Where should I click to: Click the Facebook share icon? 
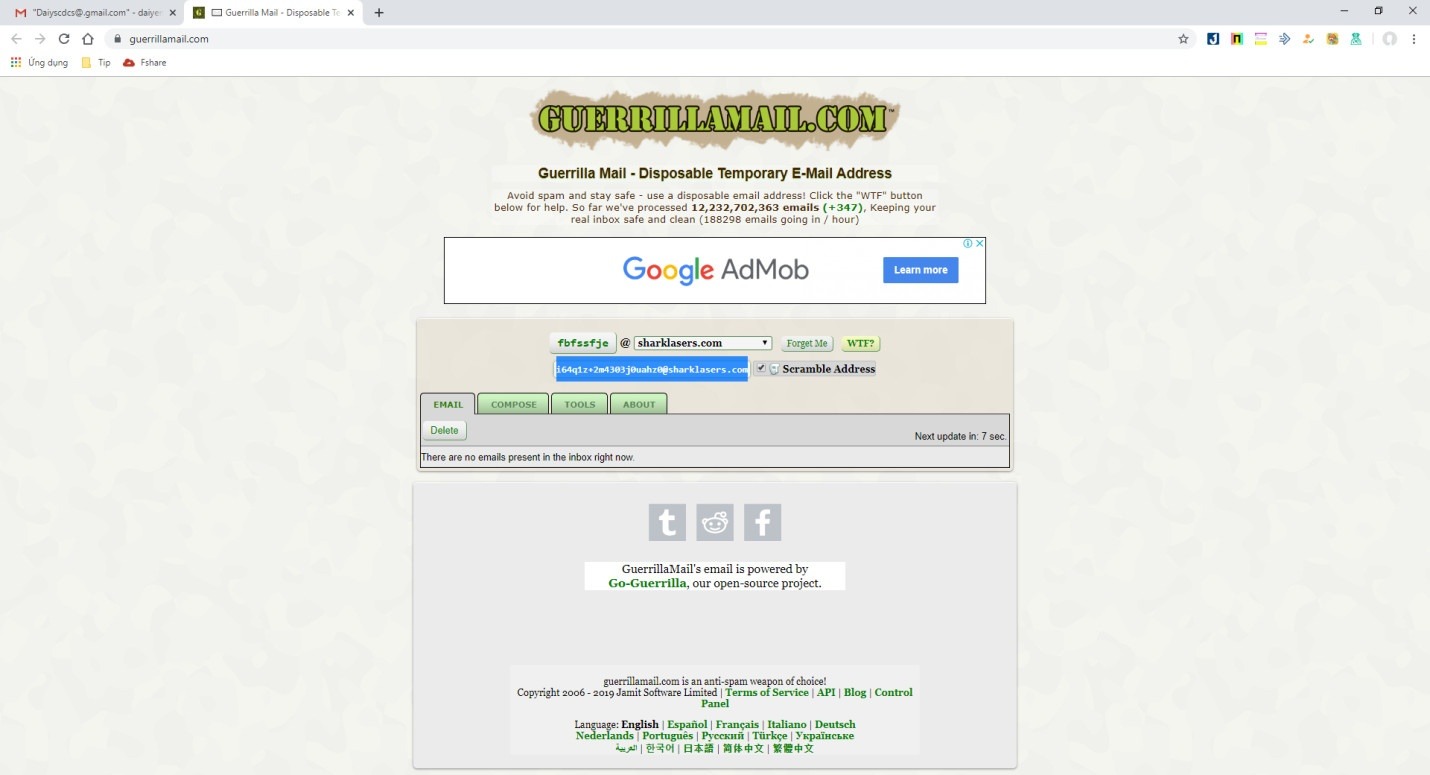pyautogui.click(x=762, y=522)
